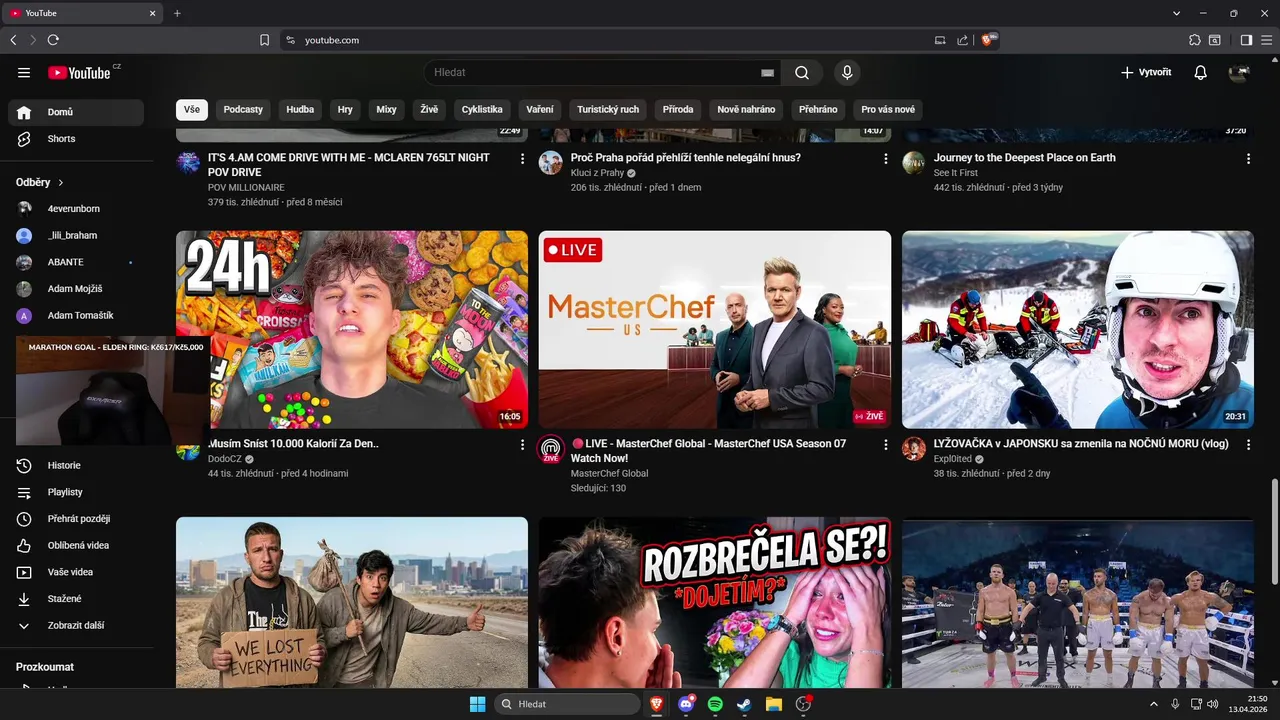Open options for McLaren 765LT video

522,158
